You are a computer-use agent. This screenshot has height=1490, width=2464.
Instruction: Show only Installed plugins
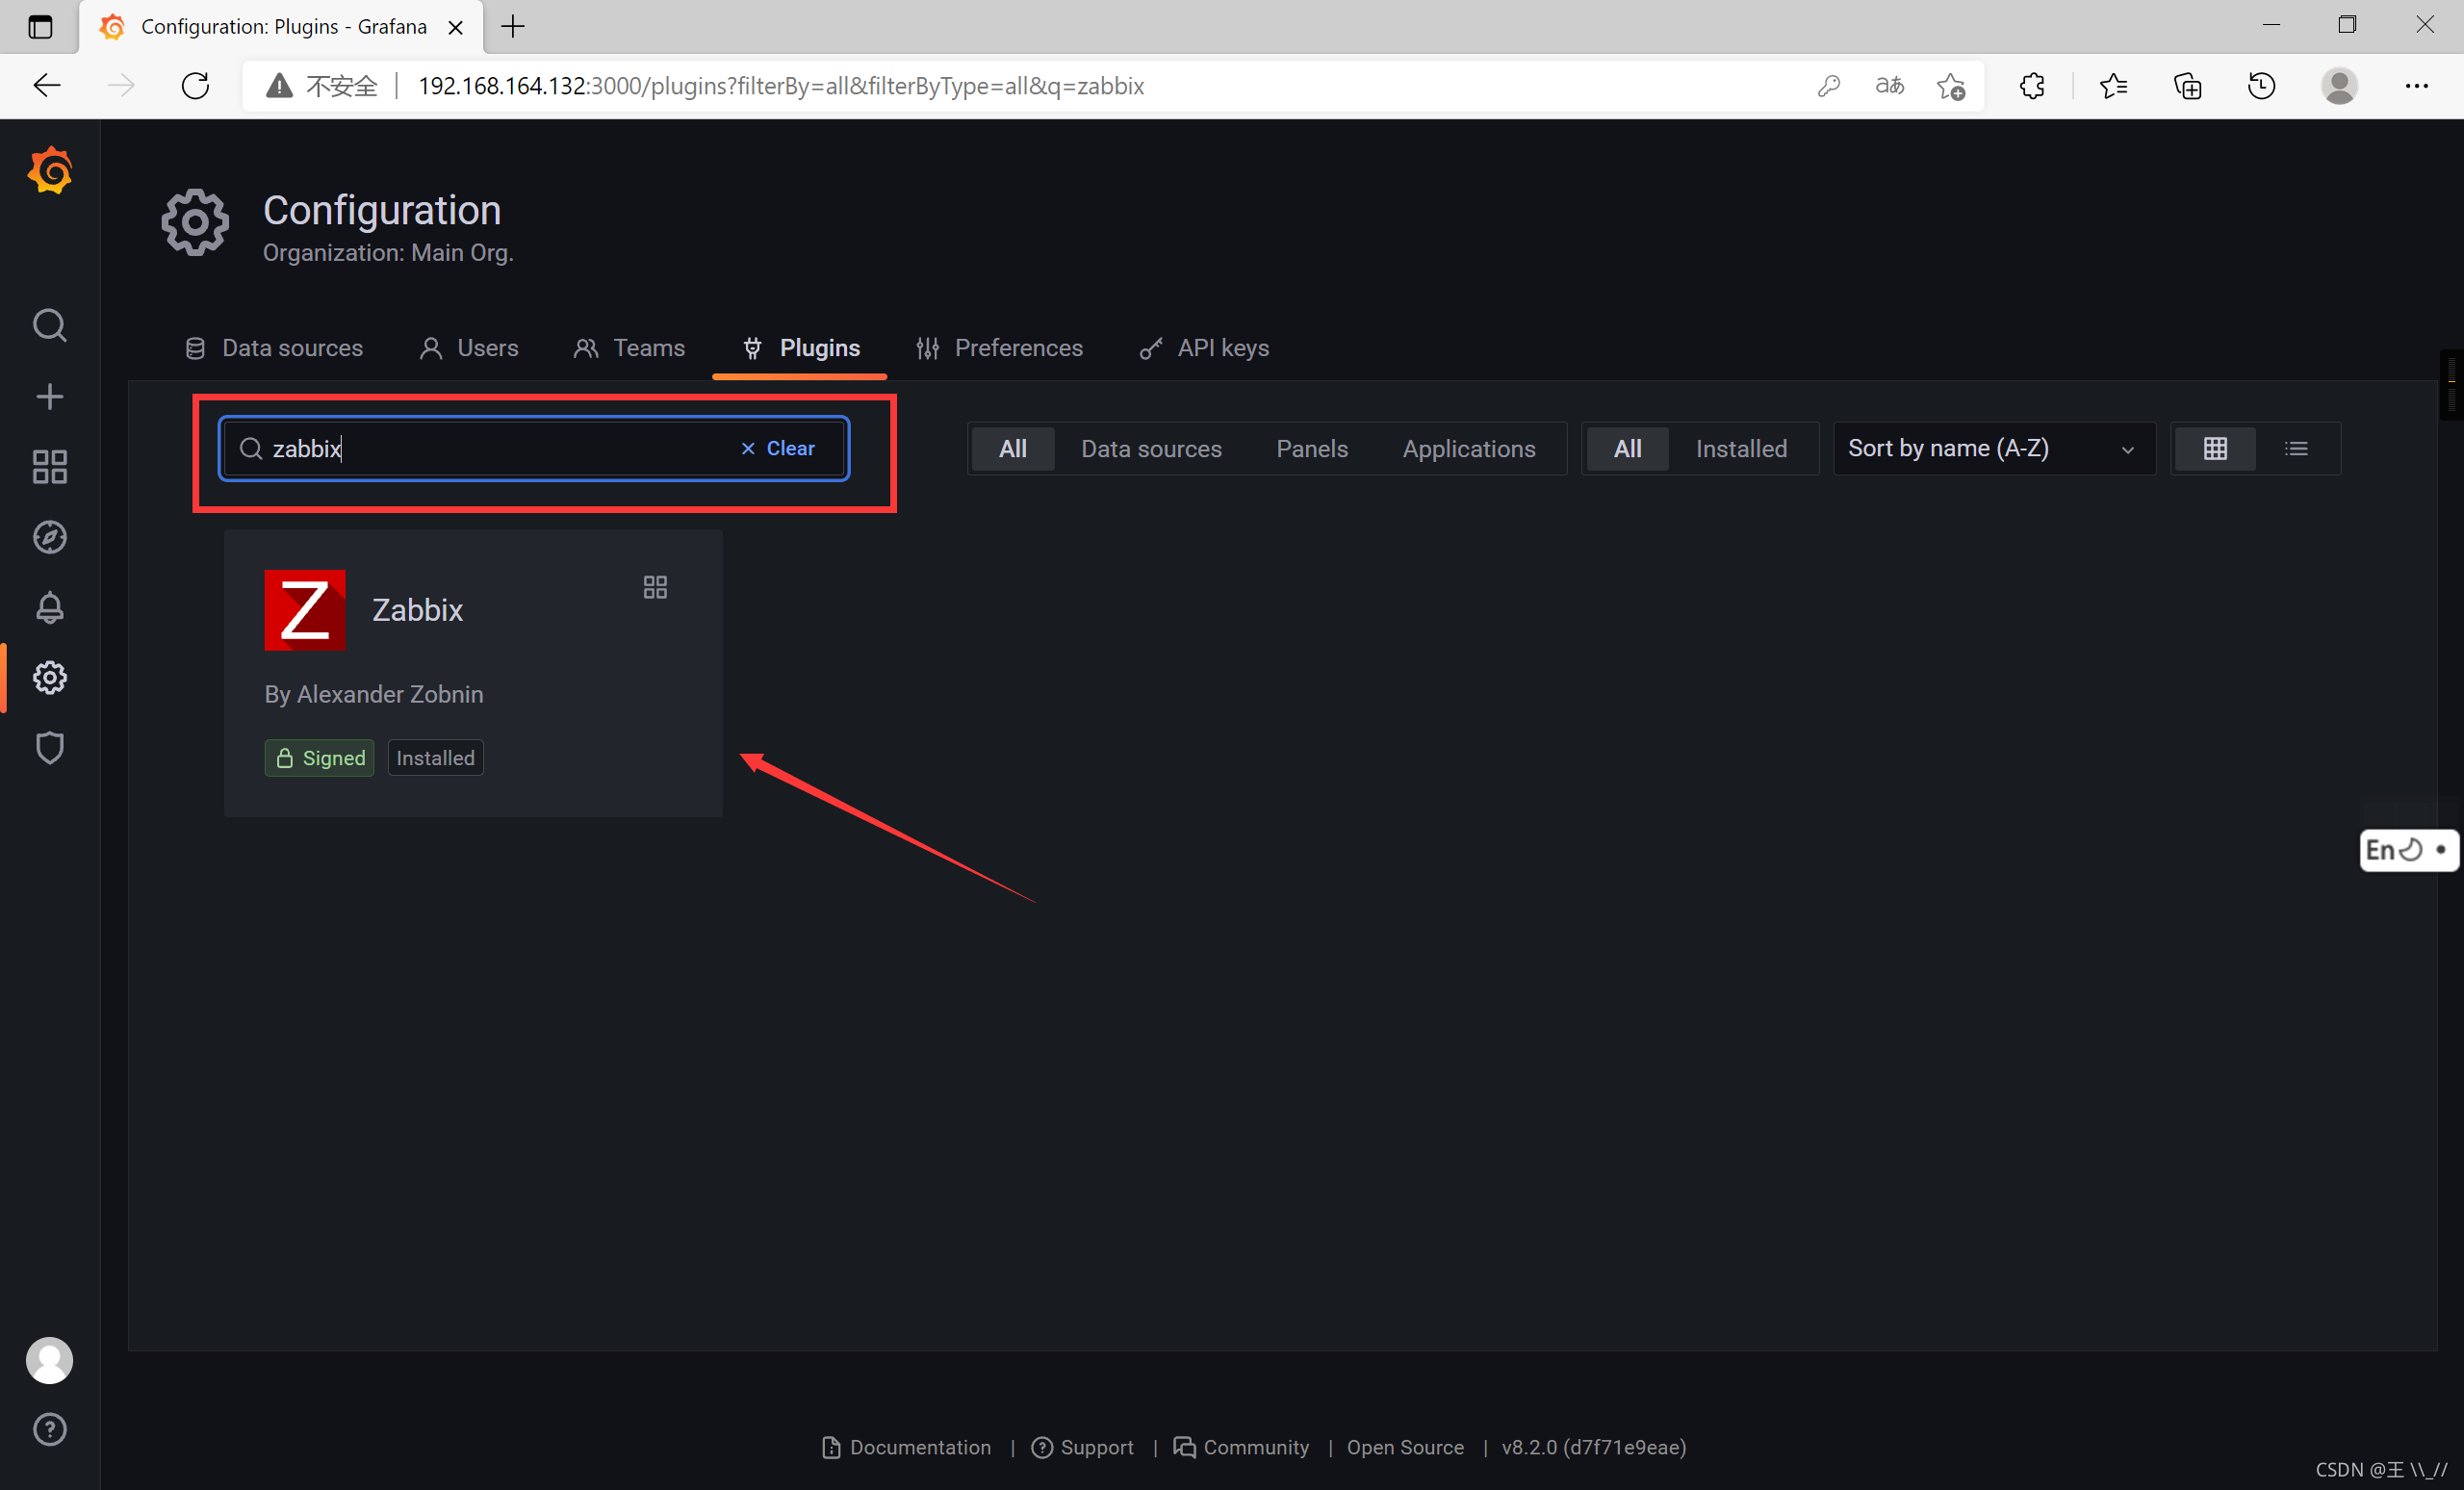tap(1741, 449)
